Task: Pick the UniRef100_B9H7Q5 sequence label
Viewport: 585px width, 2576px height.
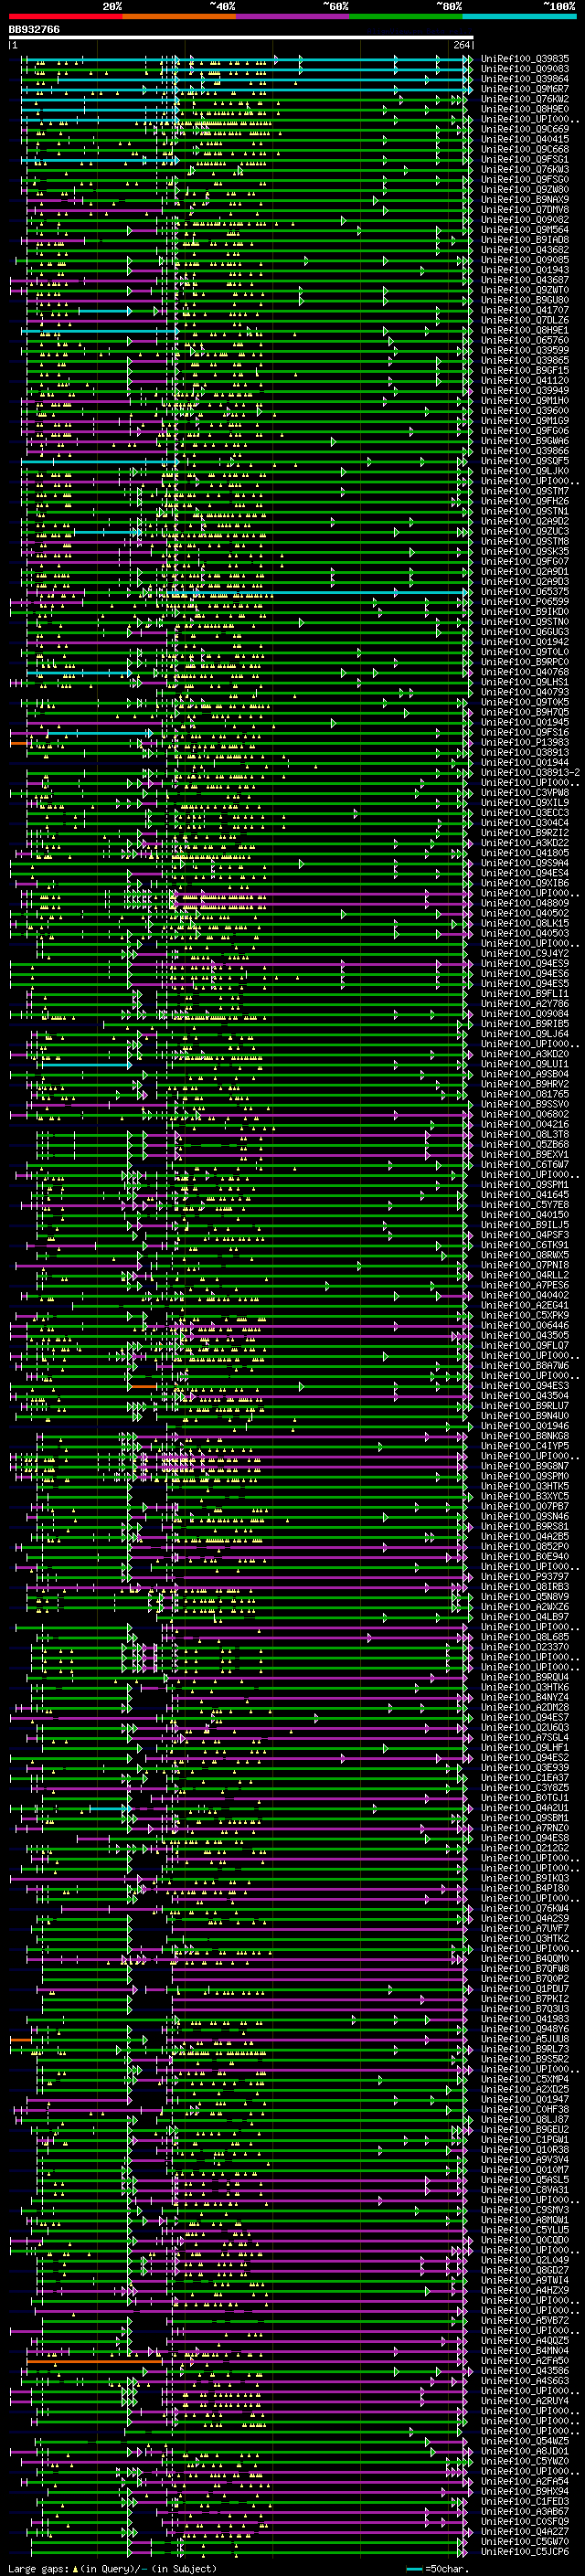Action: coord(525,712)
